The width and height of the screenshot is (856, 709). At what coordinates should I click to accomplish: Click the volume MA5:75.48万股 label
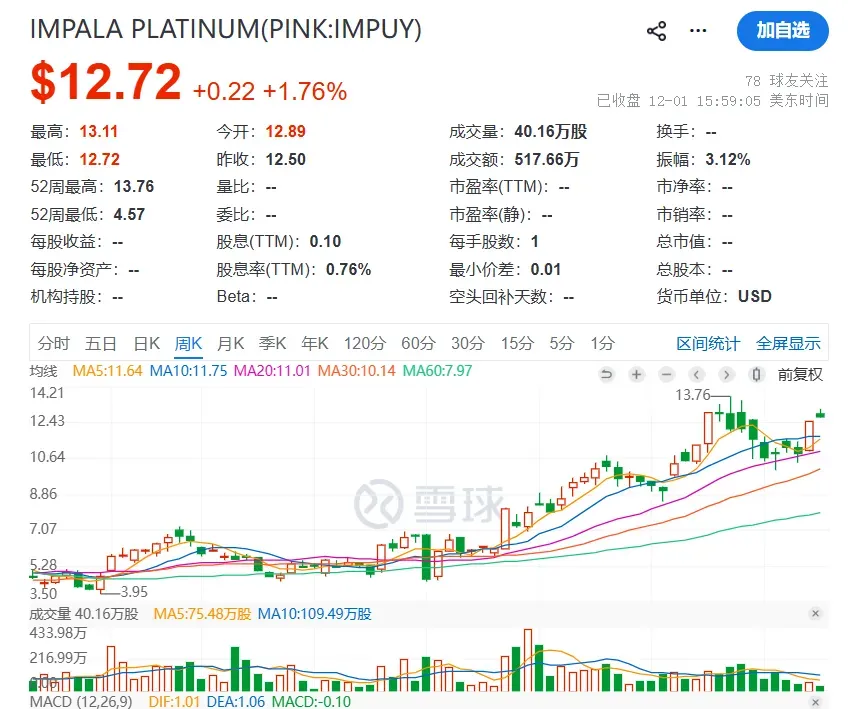pos(202,614)
